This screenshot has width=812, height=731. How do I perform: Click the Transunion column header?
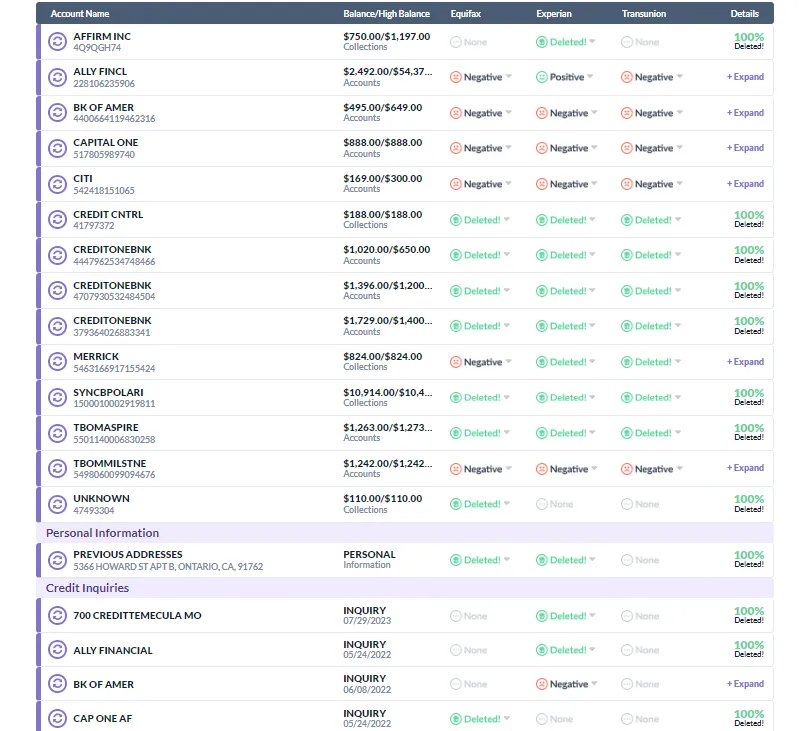644,14
